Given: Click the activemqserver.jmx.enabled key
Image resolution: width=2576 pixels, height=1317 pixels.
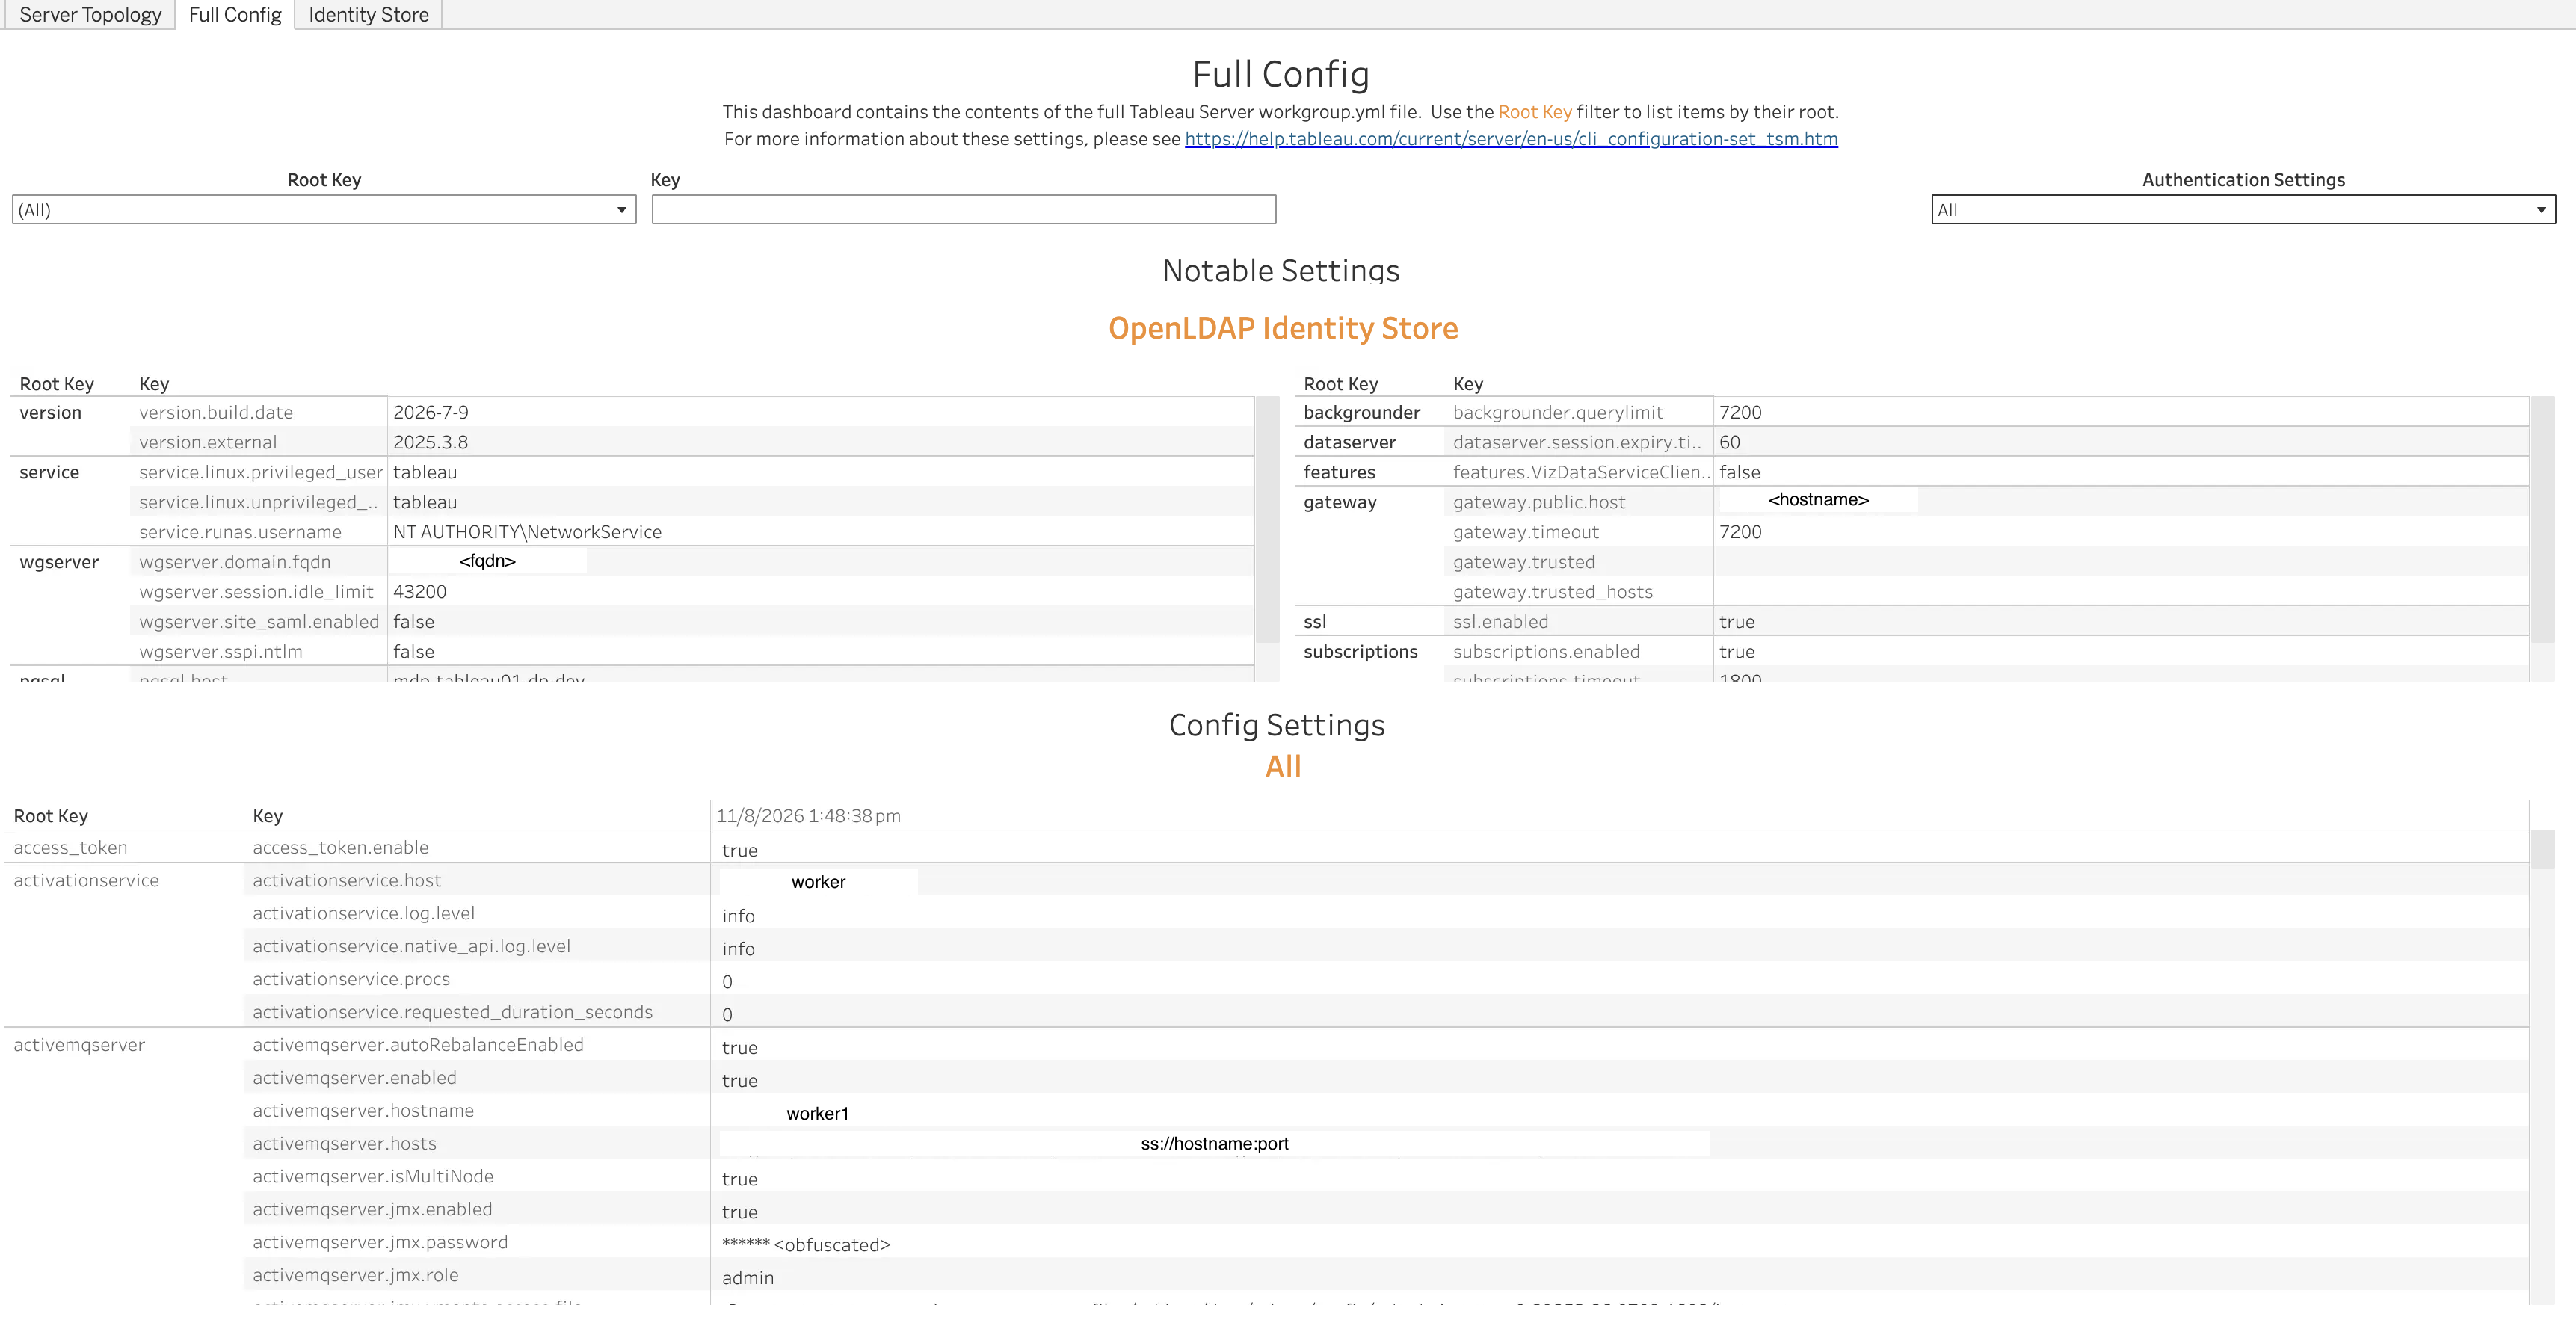Looking at the screenshot, I should (373, 1210).
